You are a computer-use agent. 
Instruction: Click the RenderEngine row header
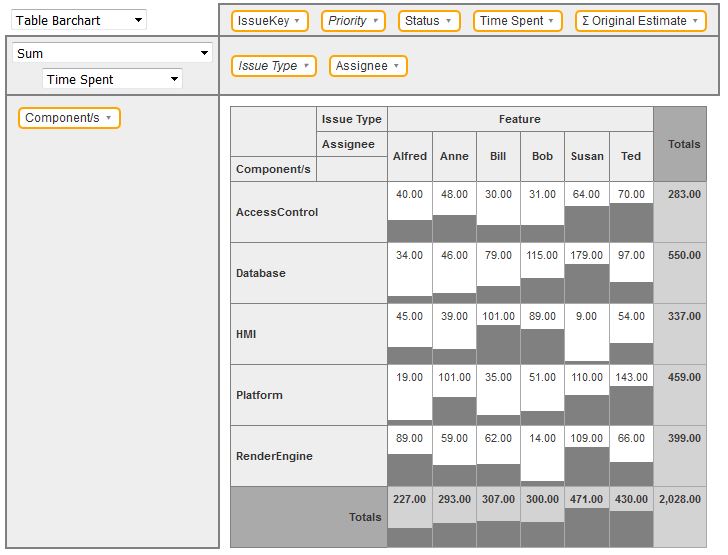274,456
